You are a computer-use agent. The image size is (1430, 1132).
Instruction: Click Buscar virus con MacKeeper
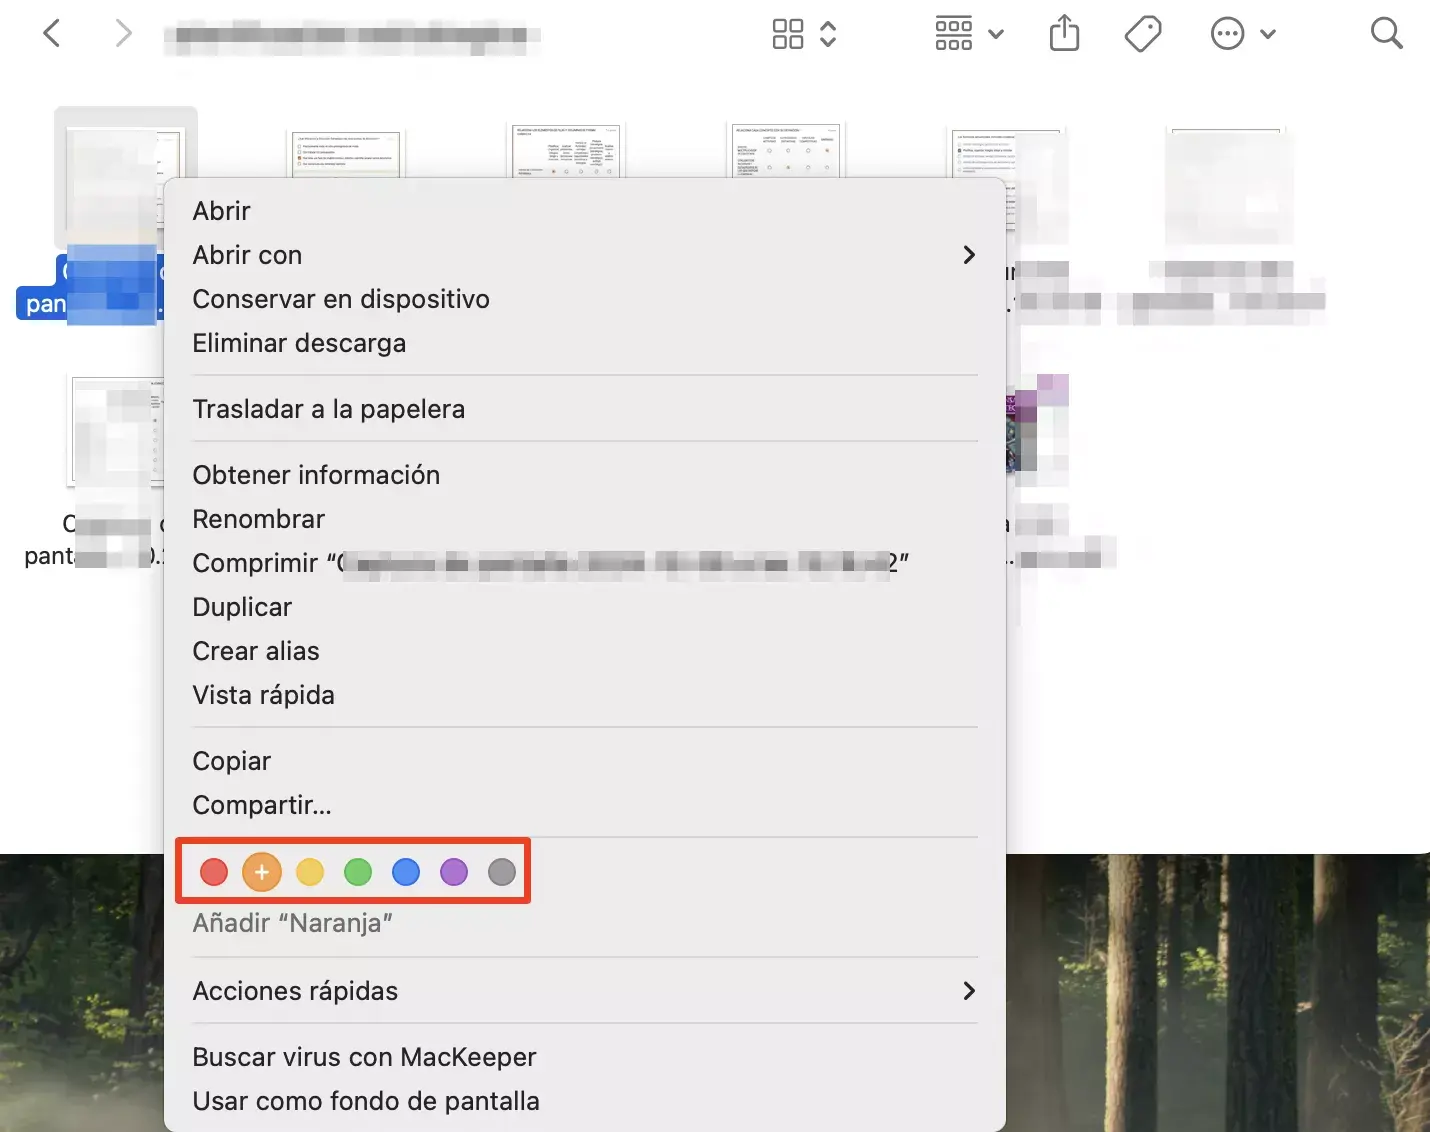click(364, 1057)
